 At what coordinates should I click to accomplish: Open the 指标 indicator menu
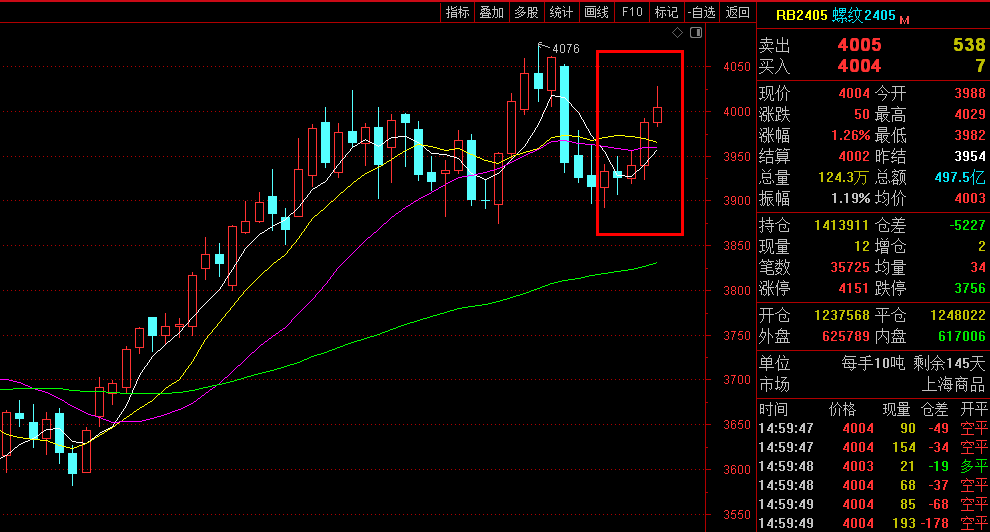coord(457,12)
